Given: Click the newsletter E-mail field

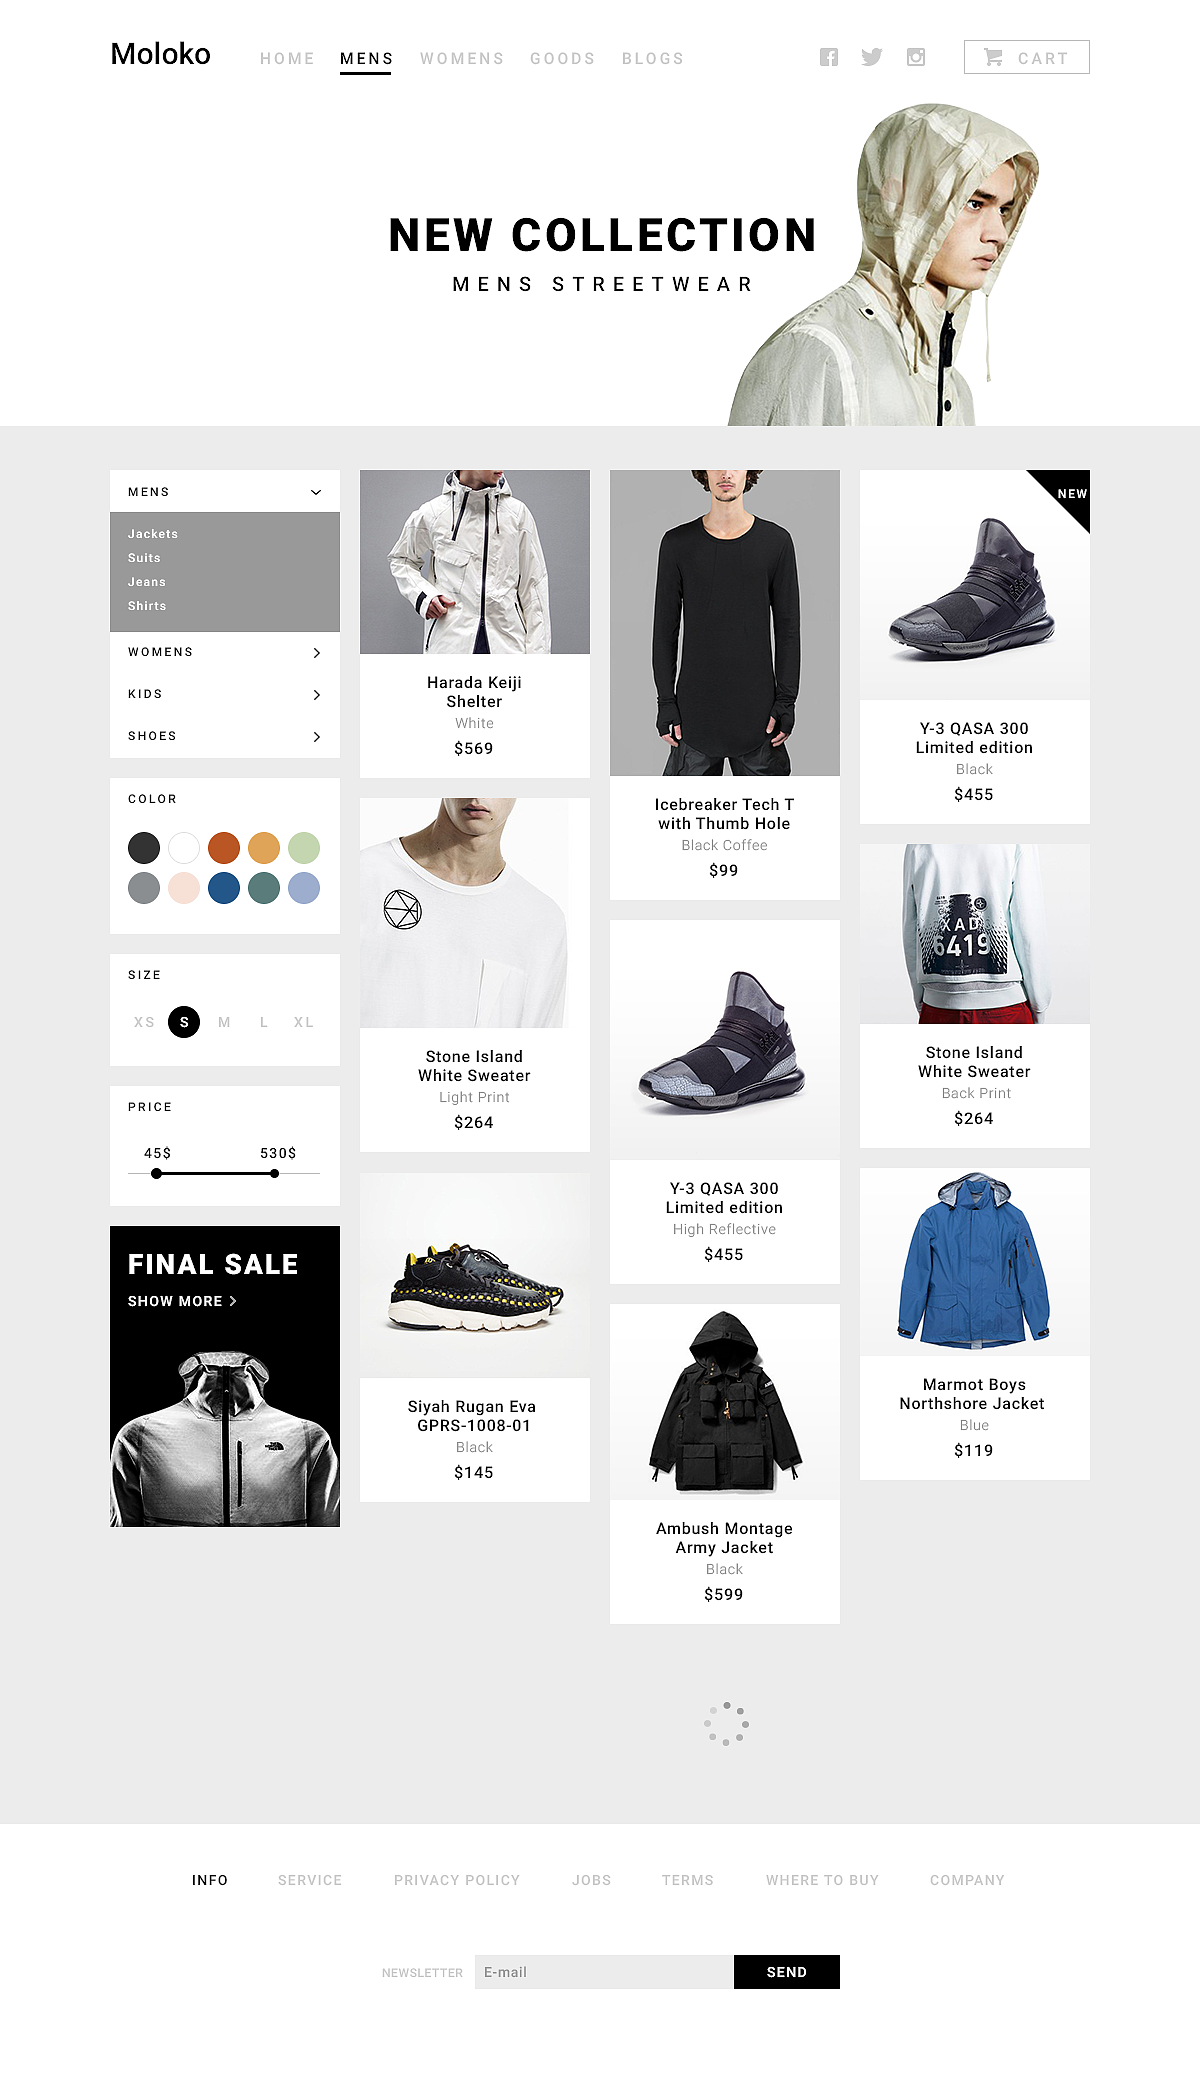Looking at the screenshot, I should [604, 1972].
